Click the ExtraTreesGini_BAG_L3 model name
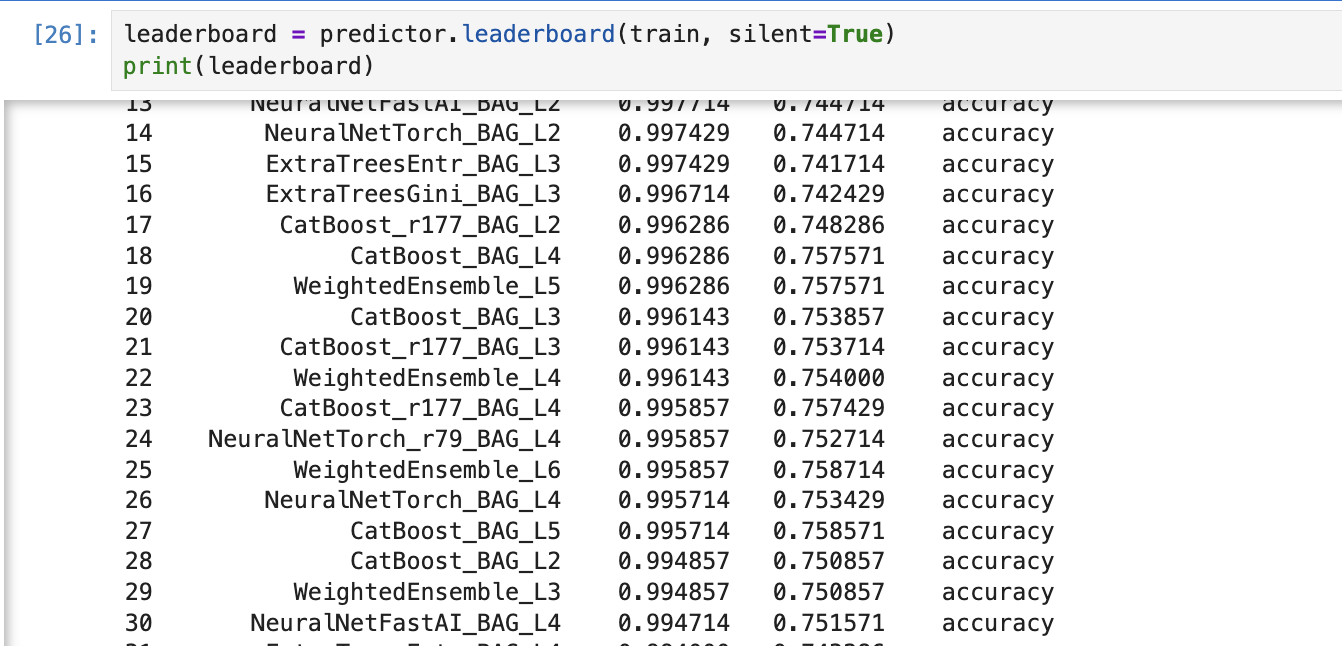 (413, 194)
